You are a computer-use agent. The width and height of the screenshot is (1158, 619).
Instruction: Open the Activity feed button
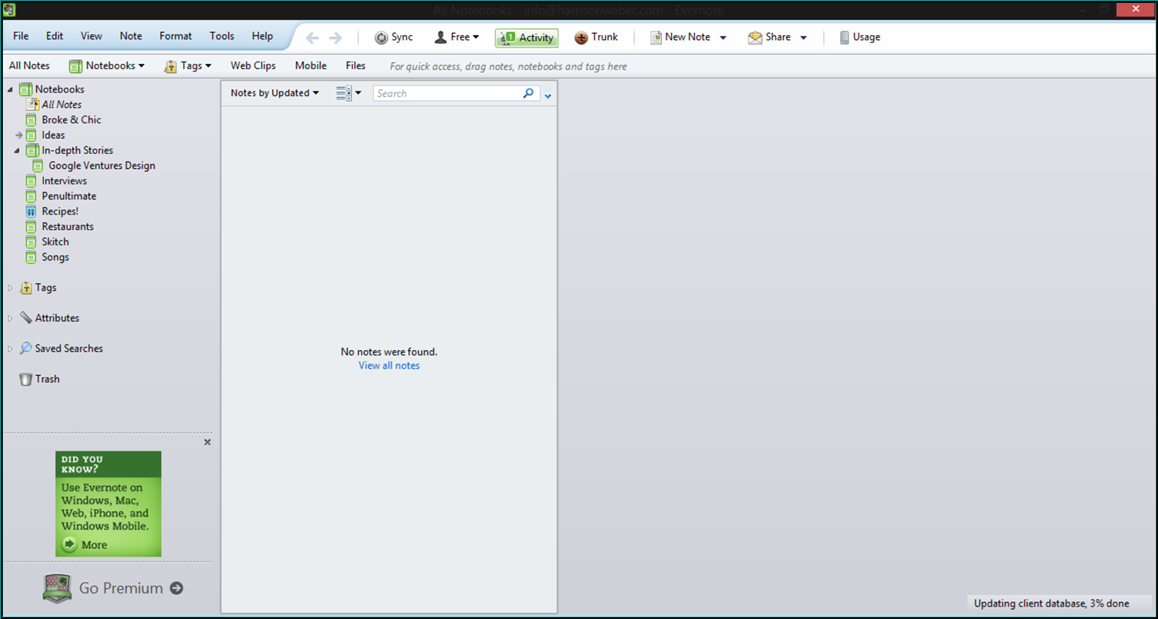pos(527,38)
